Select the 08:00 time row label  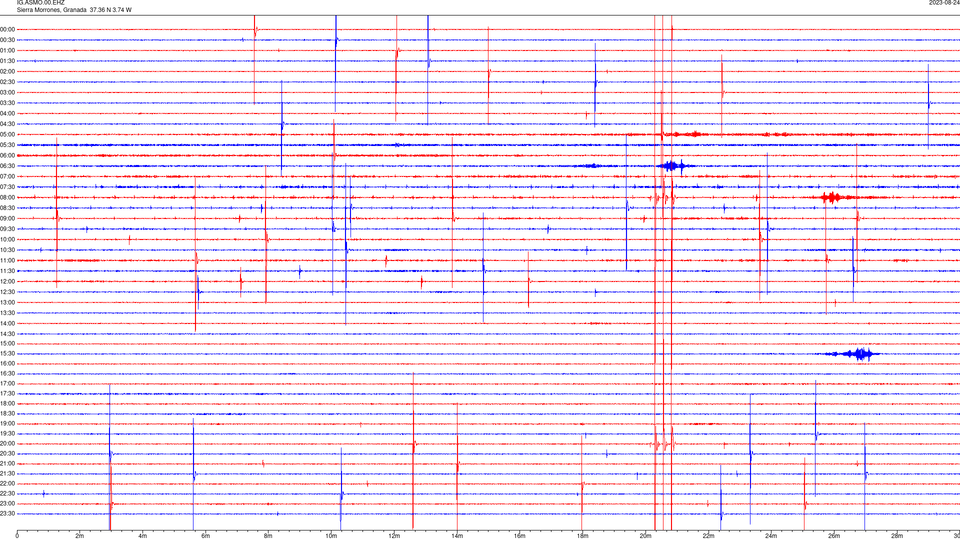tap(8, 197)
